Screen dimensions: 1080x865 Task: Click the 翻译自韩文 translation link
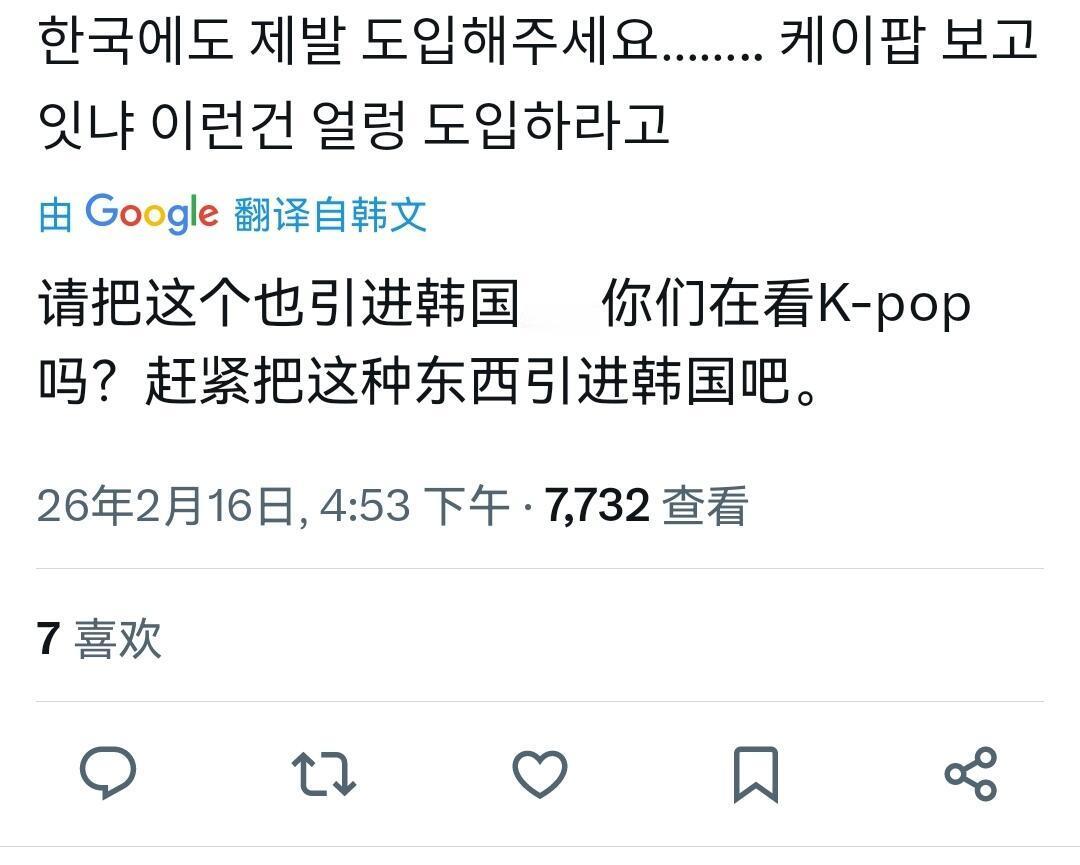pos(330,214)
